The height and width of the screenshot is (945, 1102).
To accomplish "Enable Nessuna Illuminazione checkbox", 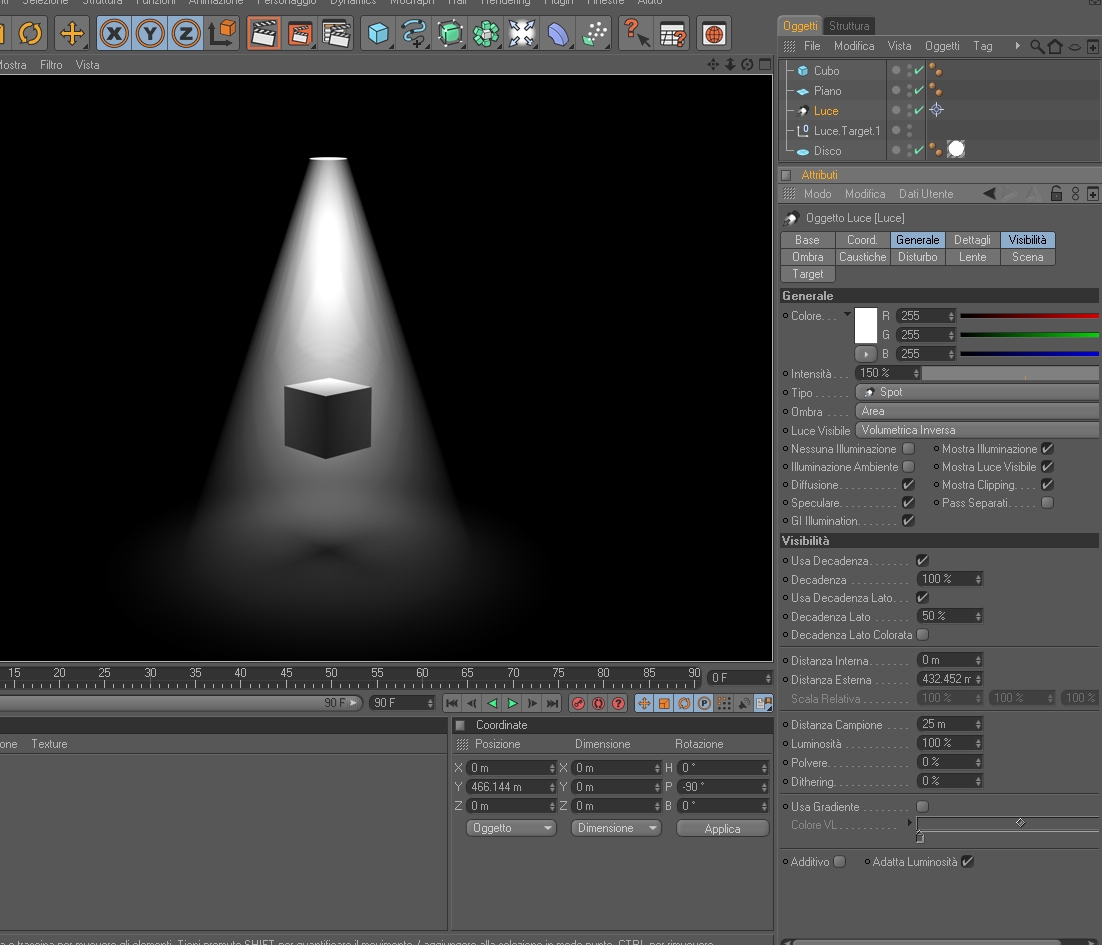I will pyautogui.click(x=909, y=448).
